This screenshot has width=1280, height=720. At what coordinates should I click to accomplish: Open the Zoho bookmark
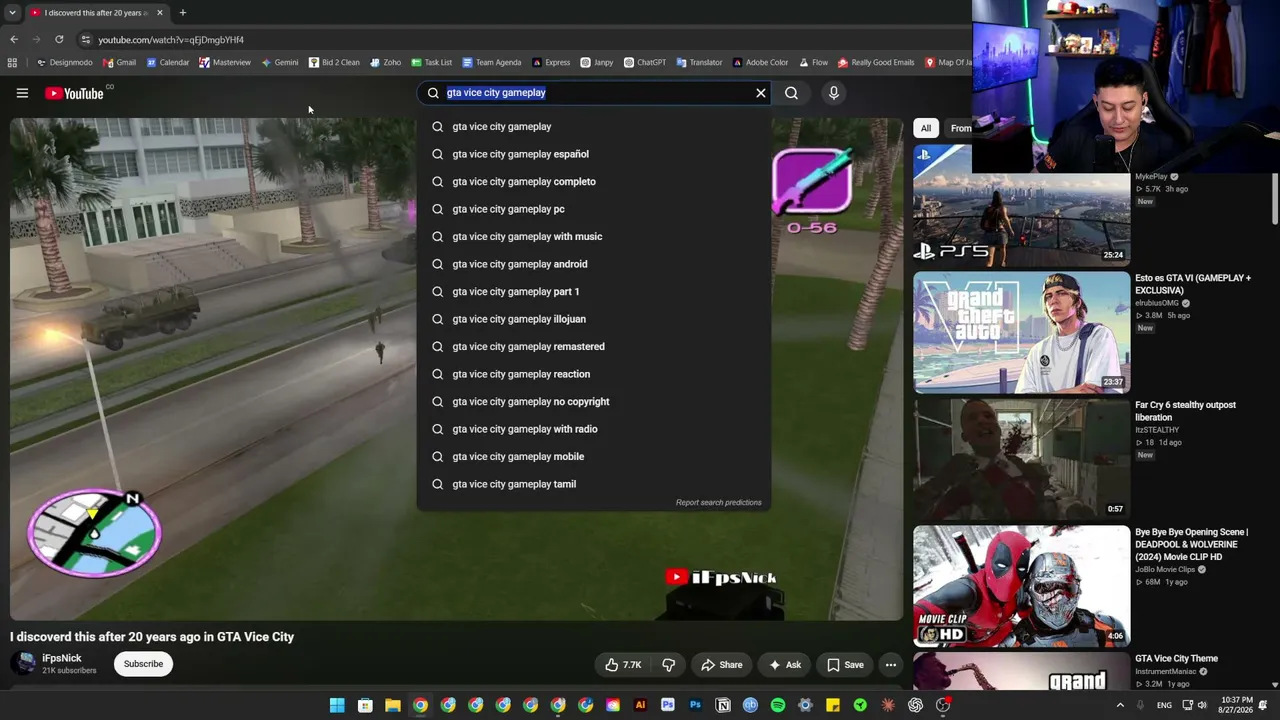pos(385,62)
